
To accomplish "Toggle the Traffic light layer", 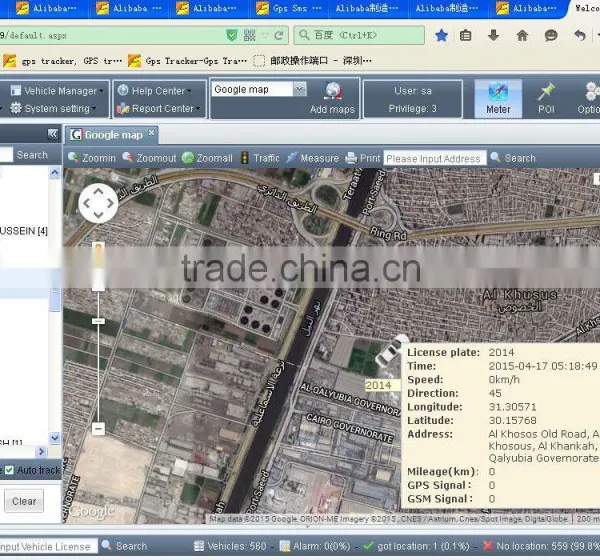I will [244, 158].
